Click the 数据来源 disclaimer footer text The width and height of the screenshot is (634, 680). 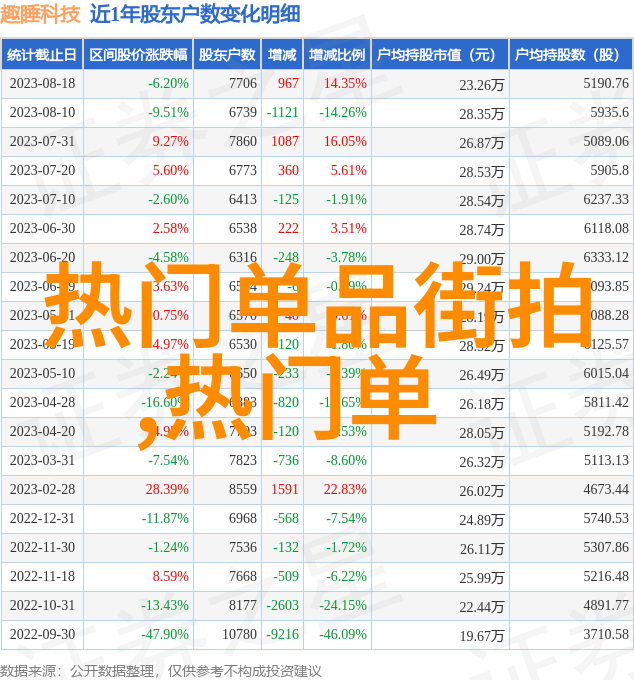[160, 671]
